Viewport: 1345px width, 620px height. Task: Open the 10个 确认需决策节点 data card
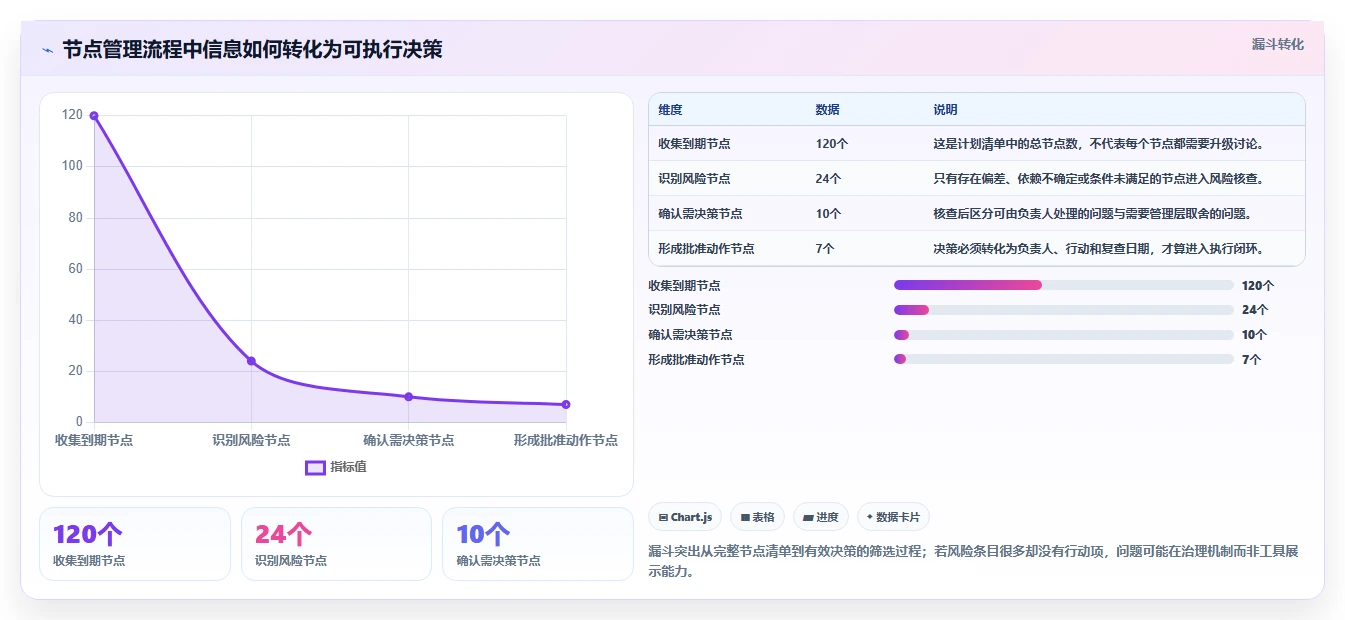[538, 544]
